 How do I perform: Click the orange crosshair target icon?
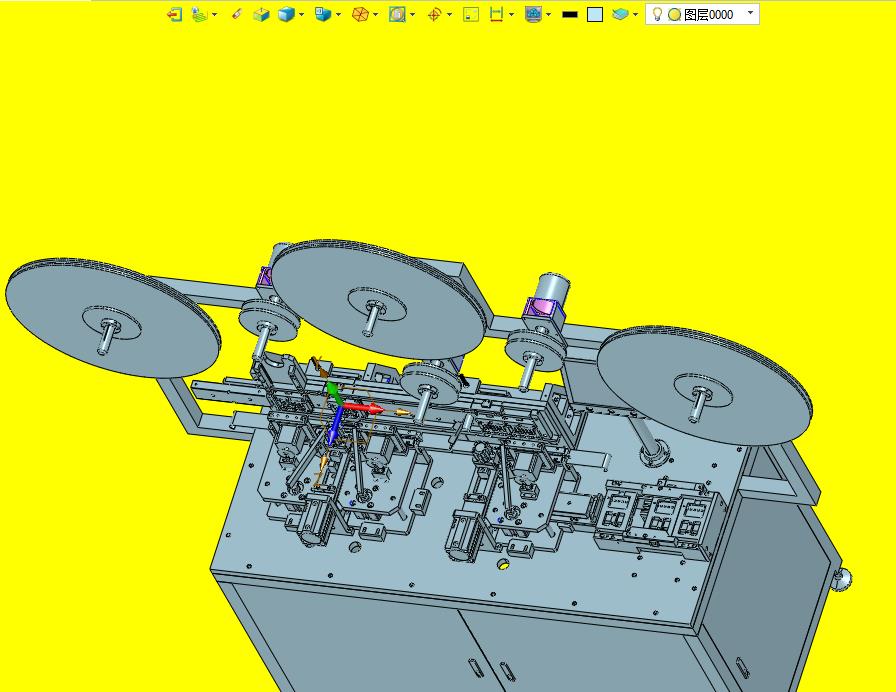pos(434,14)
